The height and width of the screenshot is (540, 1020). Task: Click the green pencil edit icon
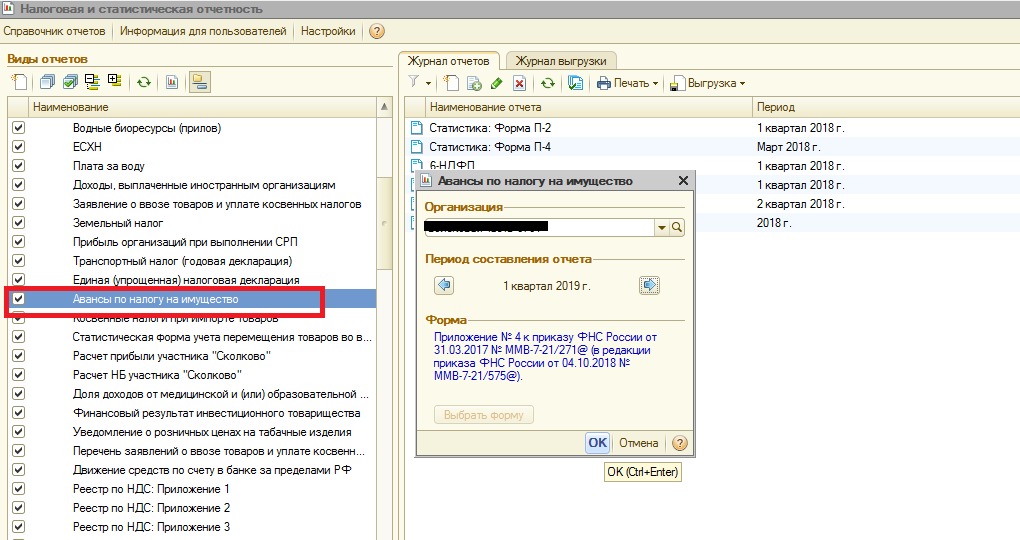pyautogui.click(x=497, y=83)
